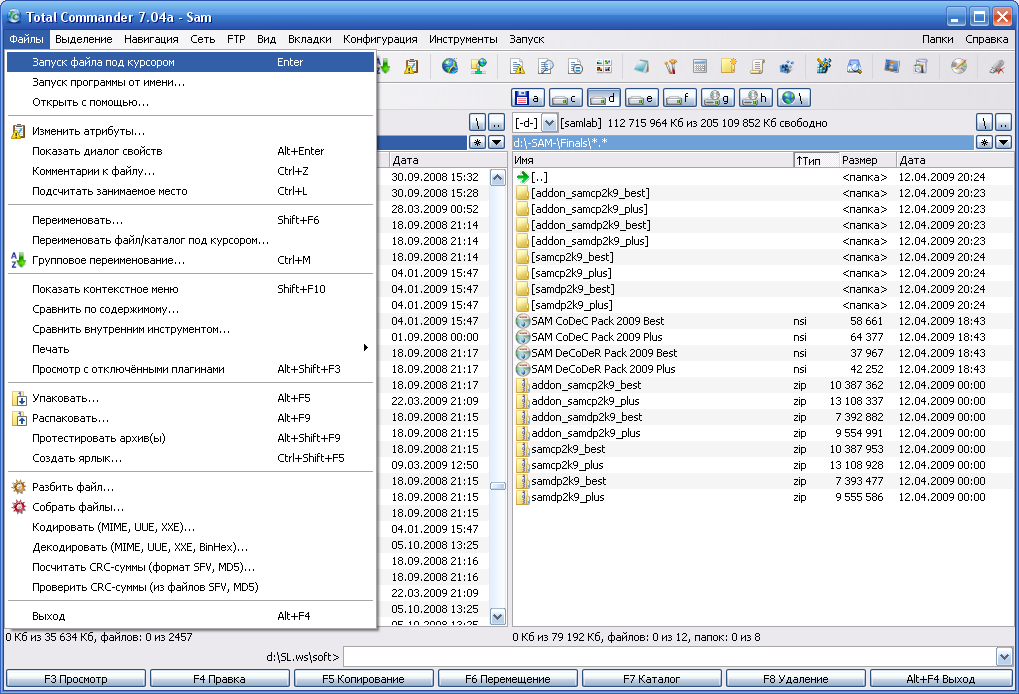
Task: Click left panel scrollbar up arrow
Action: pos(498,177)
